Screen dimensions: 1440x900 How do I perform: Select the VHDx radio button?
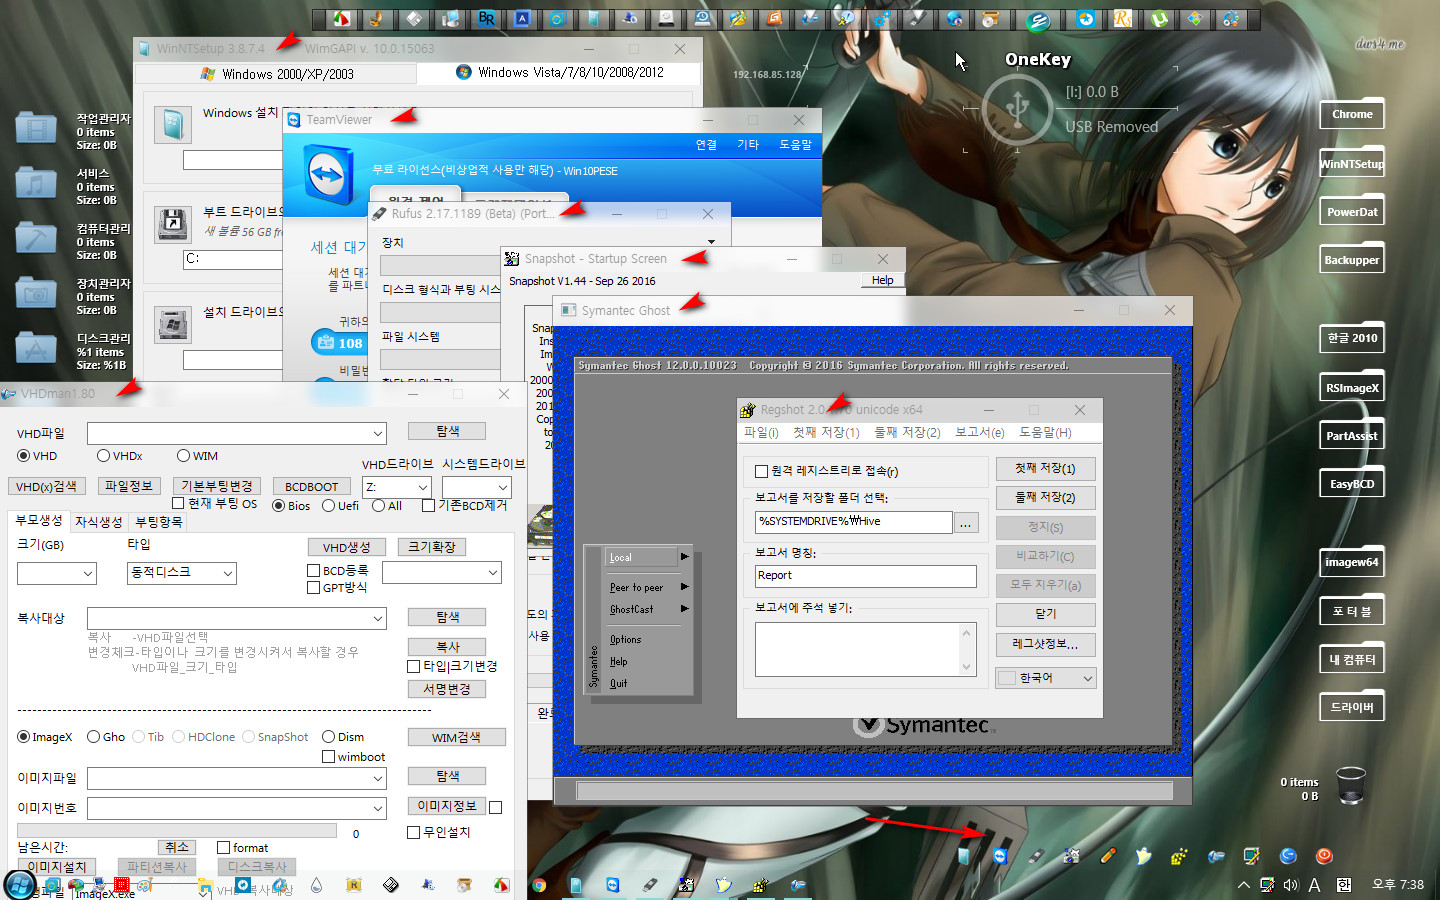[x=103, y=456]
